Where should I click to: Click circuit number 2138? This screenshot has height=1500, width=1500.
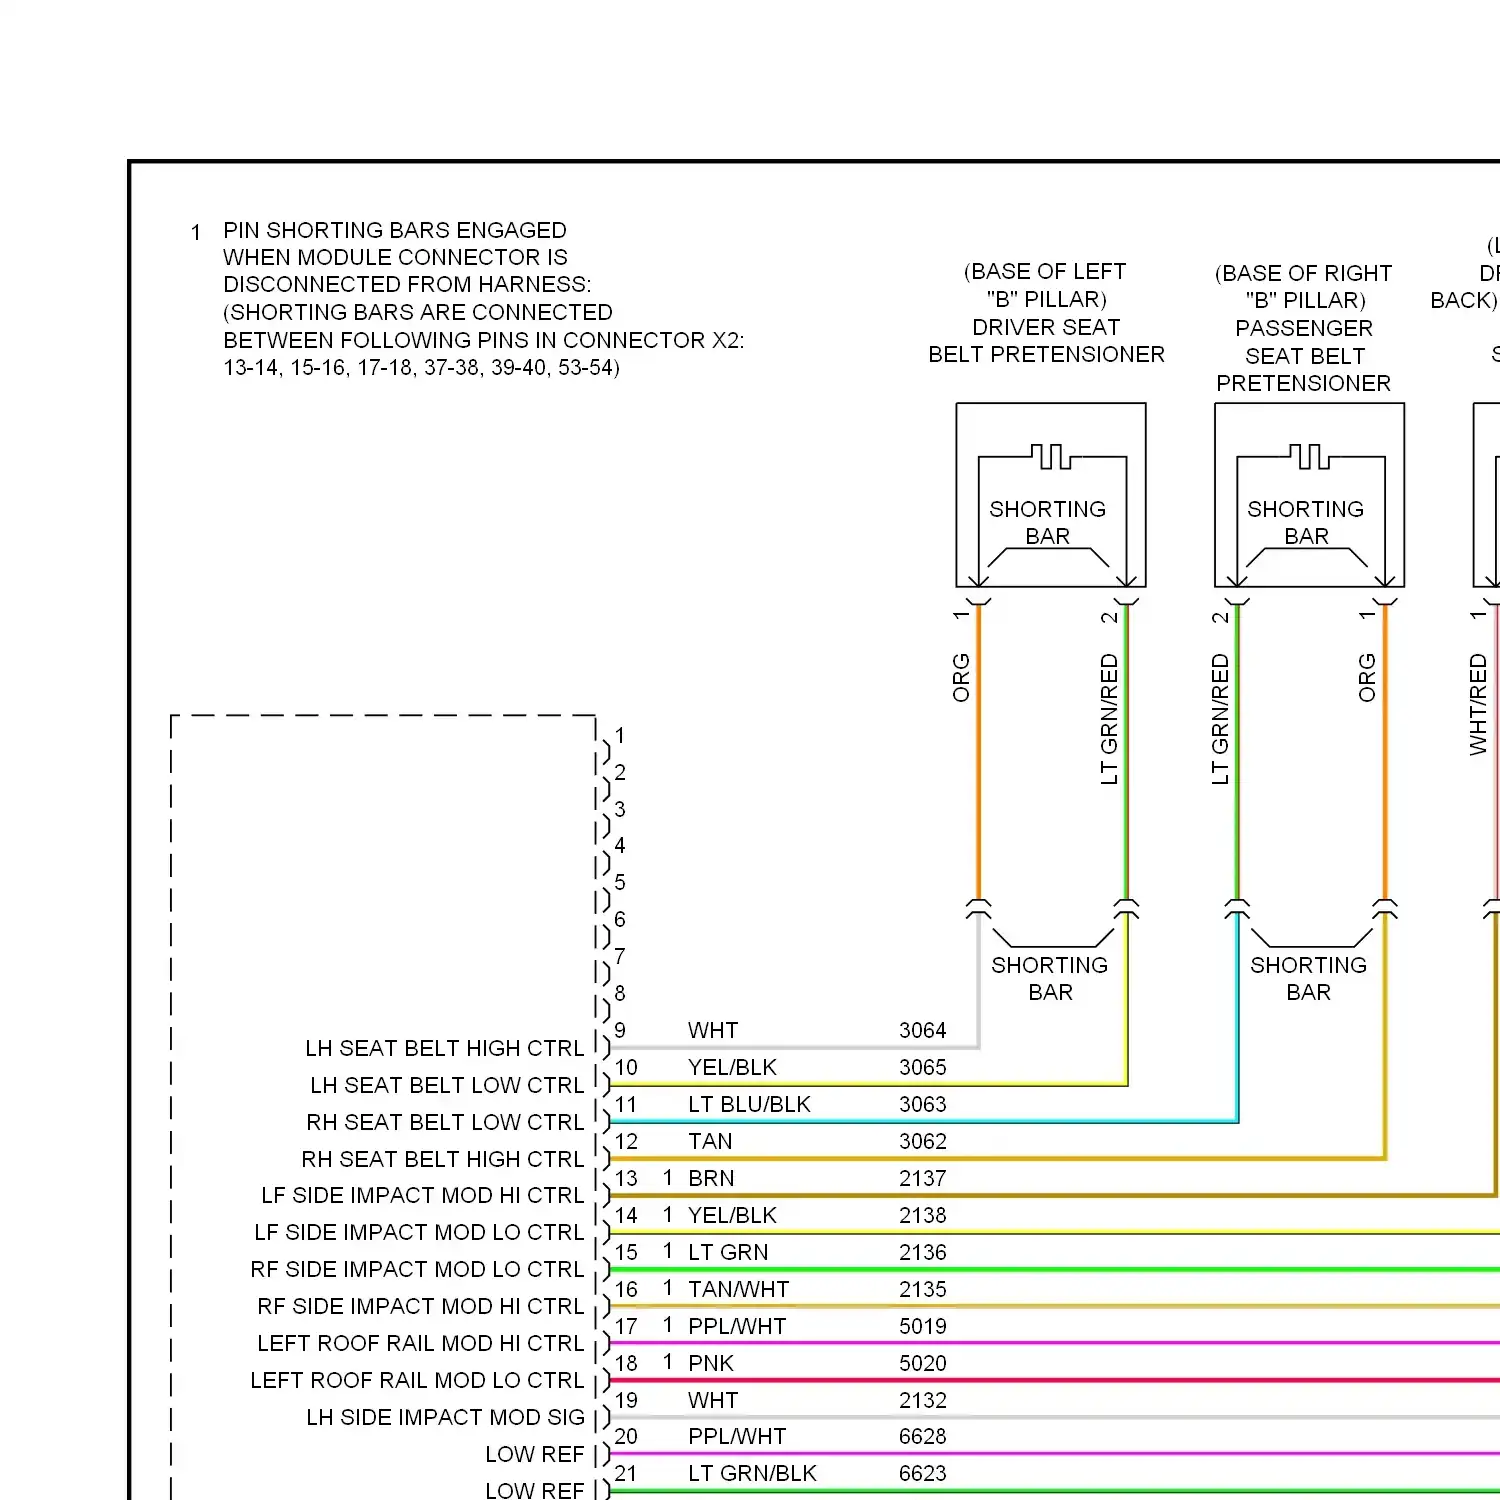[922, 1215]
